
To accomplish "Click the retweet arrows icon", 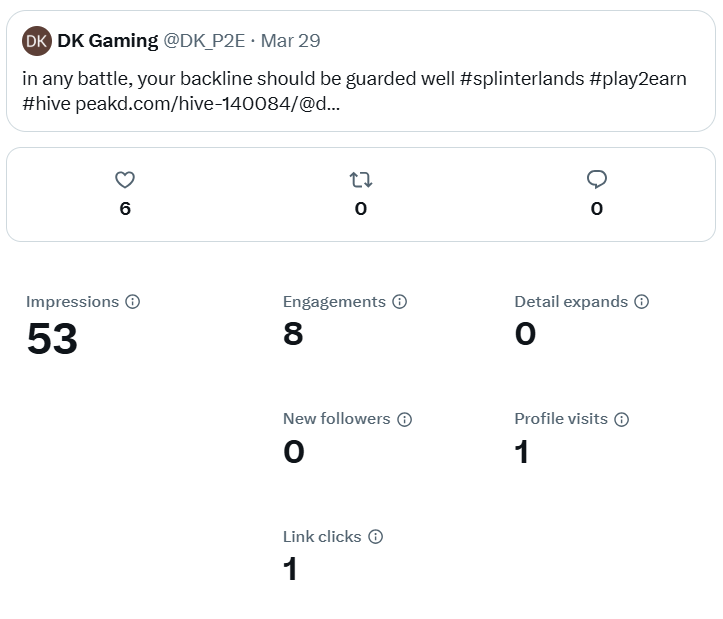I will pos(361,180).
